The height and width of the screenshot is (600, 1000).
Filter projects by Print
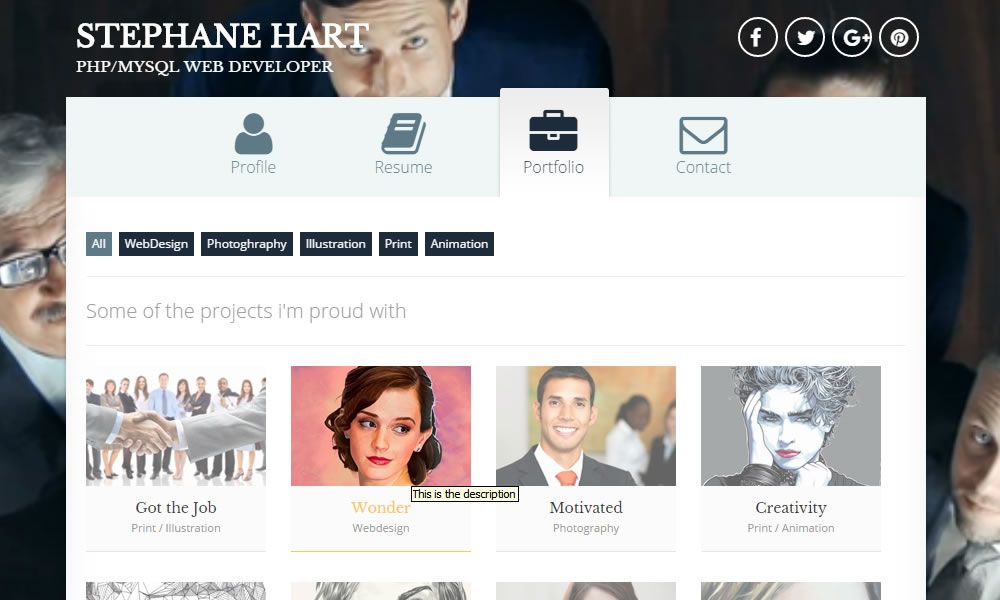click(398, 244)
